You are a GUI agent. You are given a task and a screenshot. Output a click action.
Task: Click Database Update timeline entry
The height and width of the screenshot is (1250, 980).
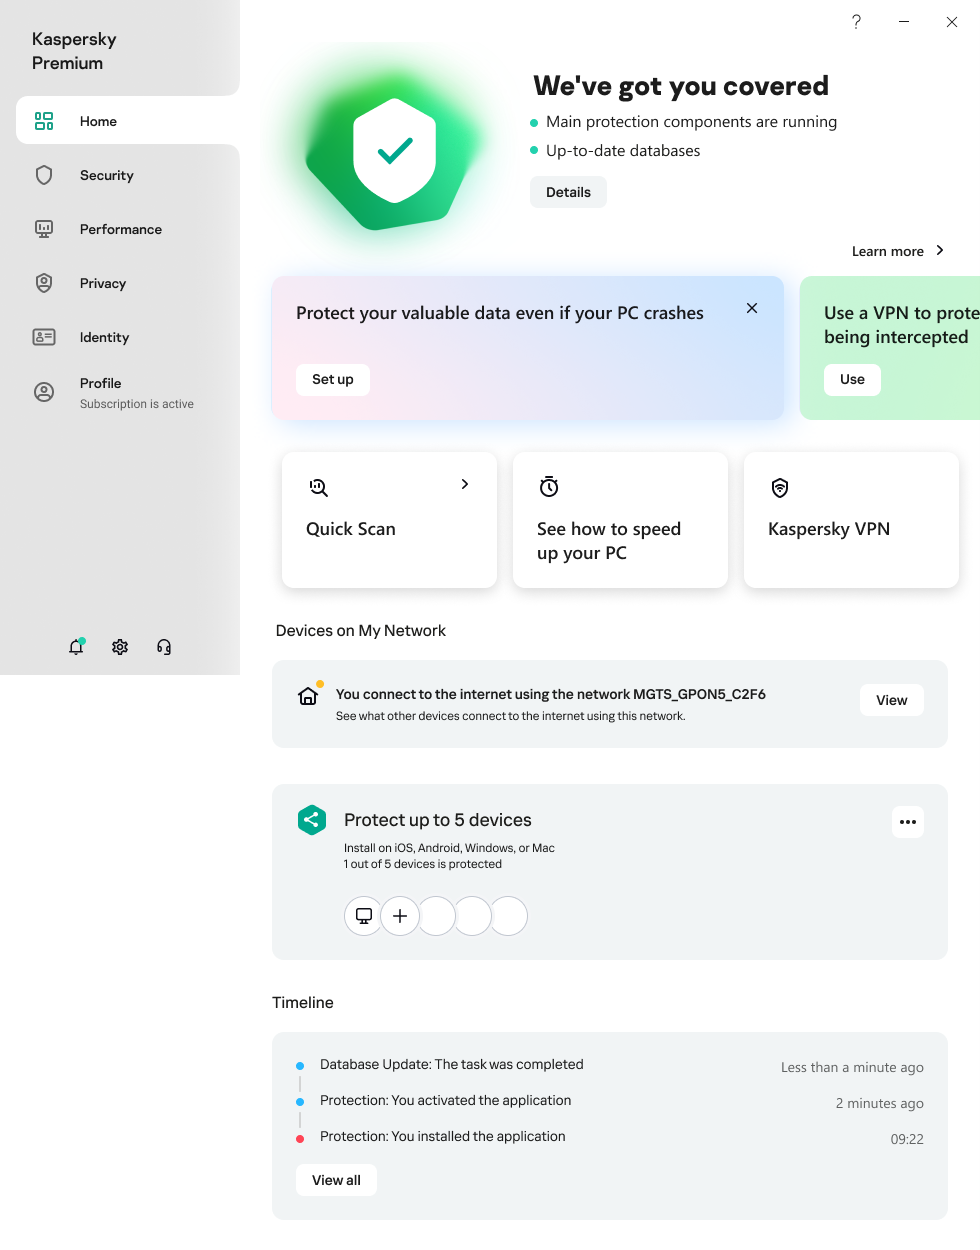451,1065
